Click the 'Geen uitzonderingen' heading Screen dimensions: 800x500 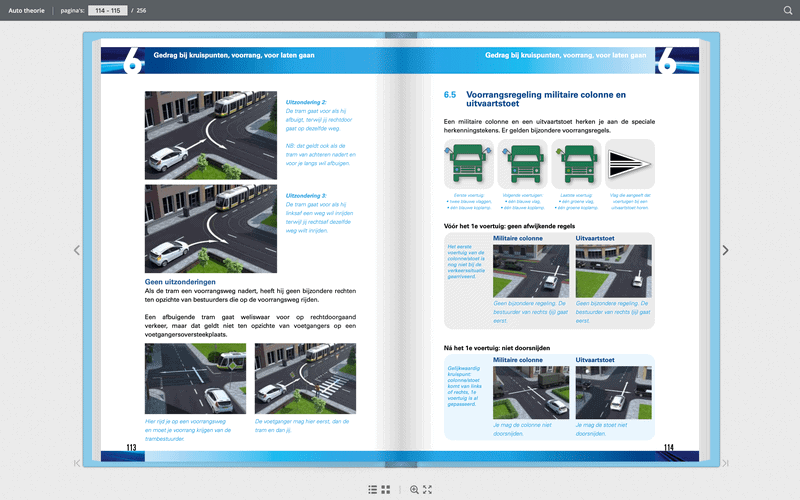coord(180,282)
